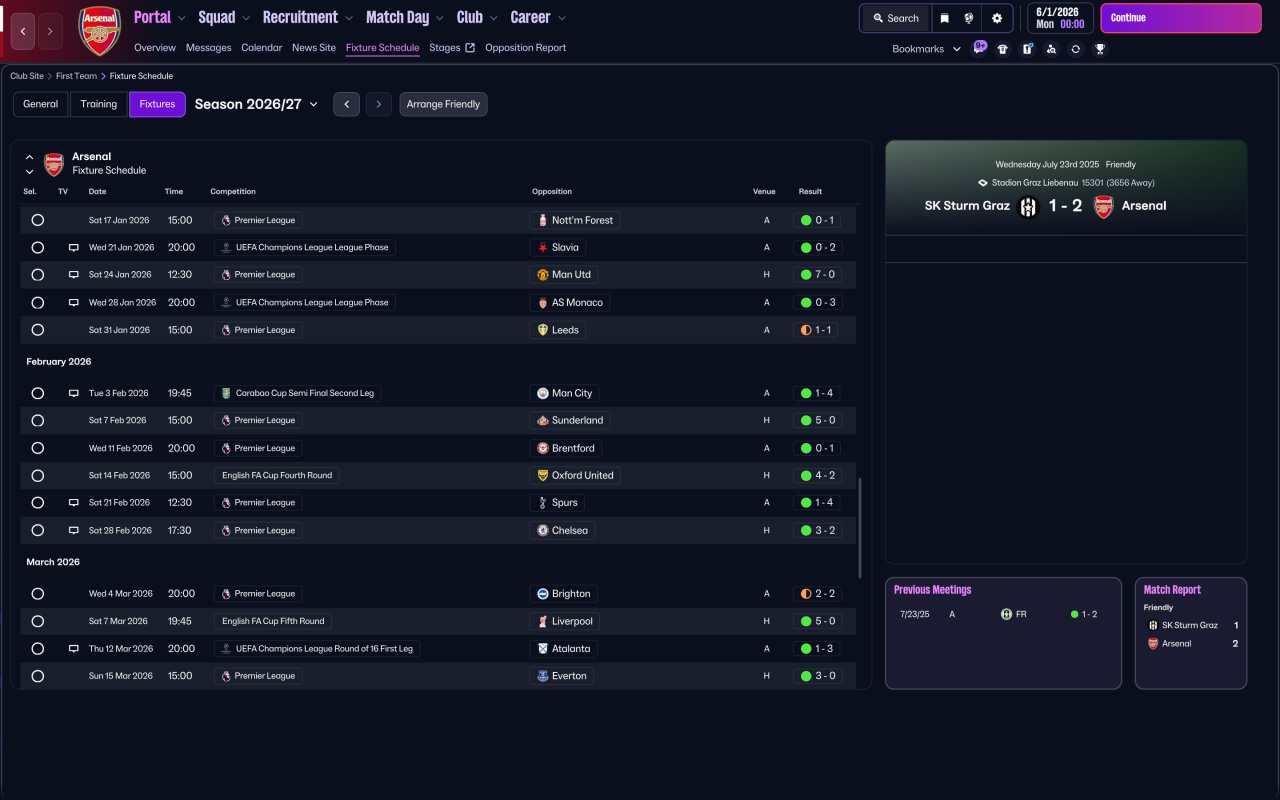The height and width of the screenshot is (800, 1280).
Task: Open the chat notifications icon showing 9+
Action: click(x=980, y=47)
